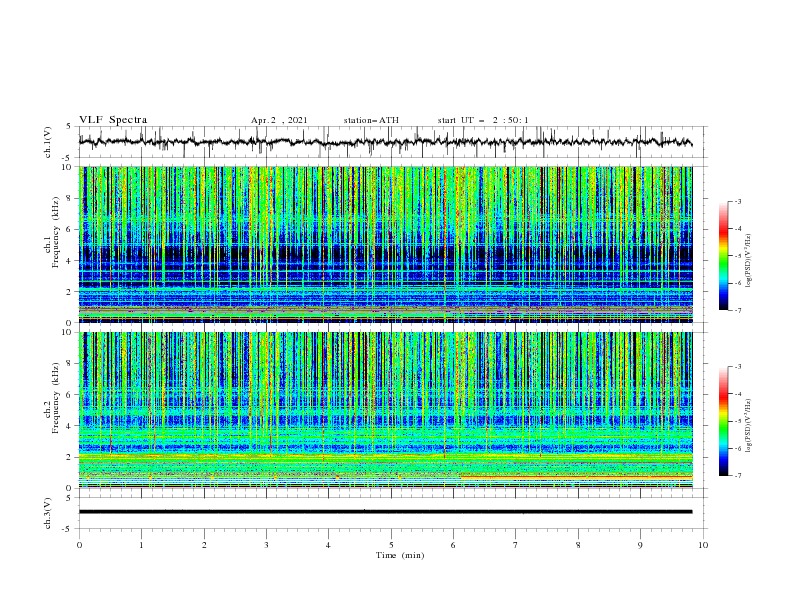Click inside the ch.1 spectrogram panel
This screenshot has height=612, width=792.
point(386,244)
